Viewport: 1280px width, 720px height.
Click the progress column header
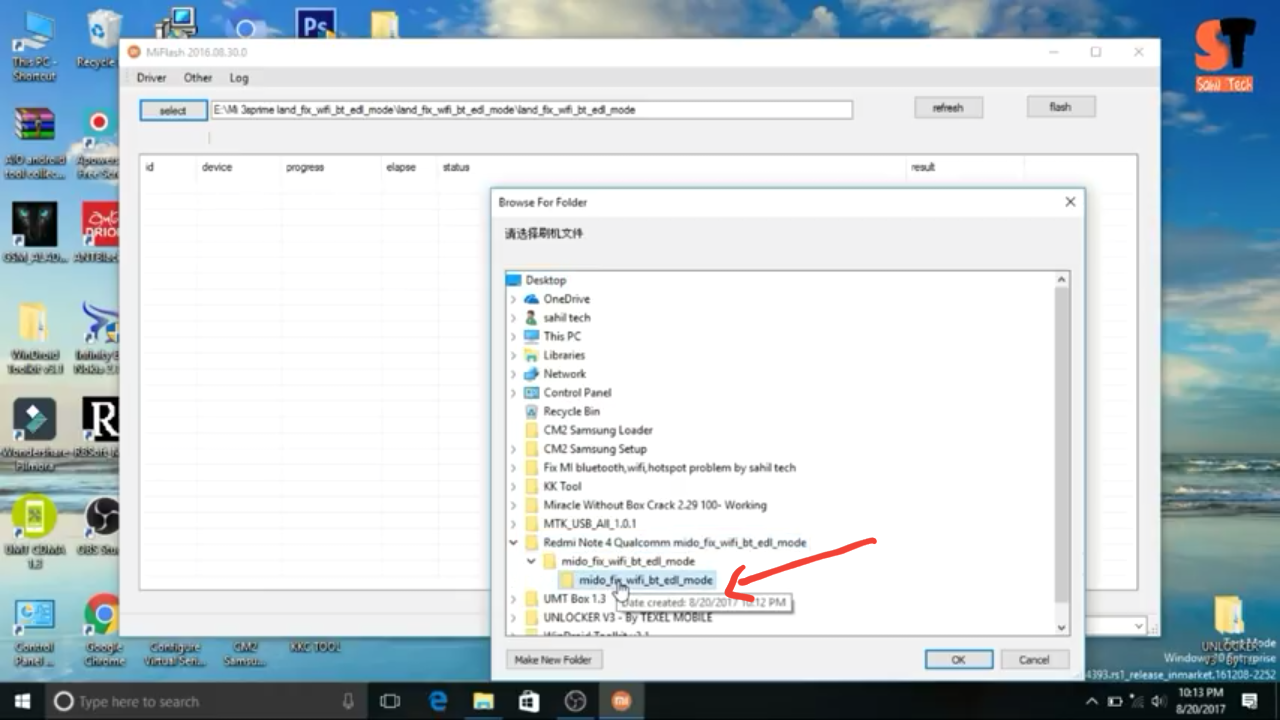[305, 167]
